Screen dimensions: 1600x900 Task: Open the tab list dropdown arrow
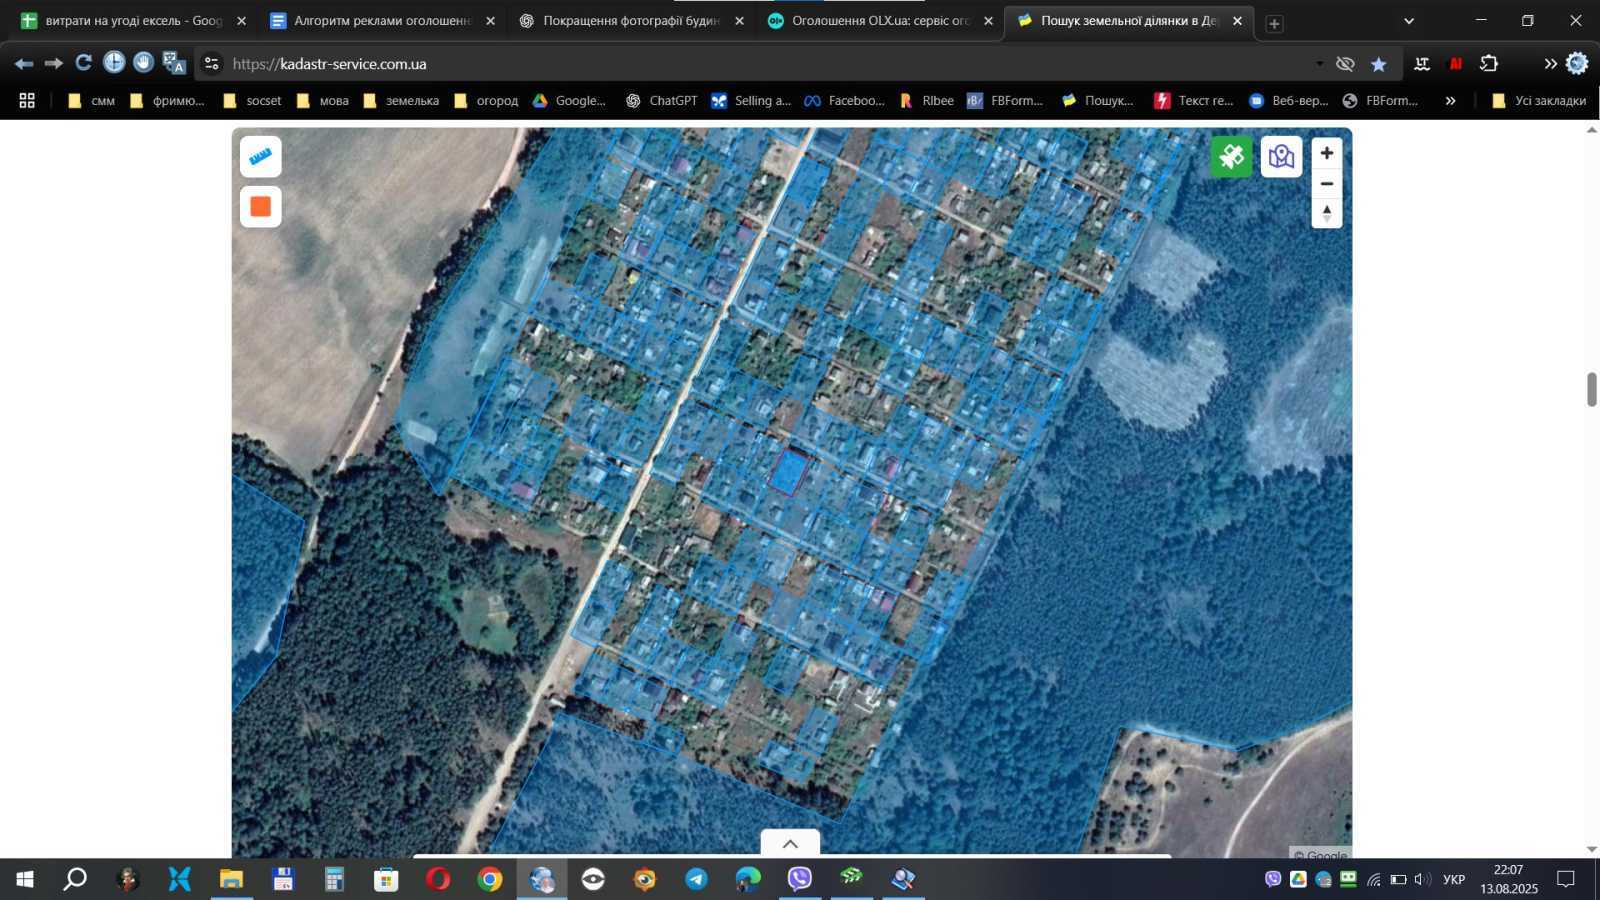[x=1409, y=21]
